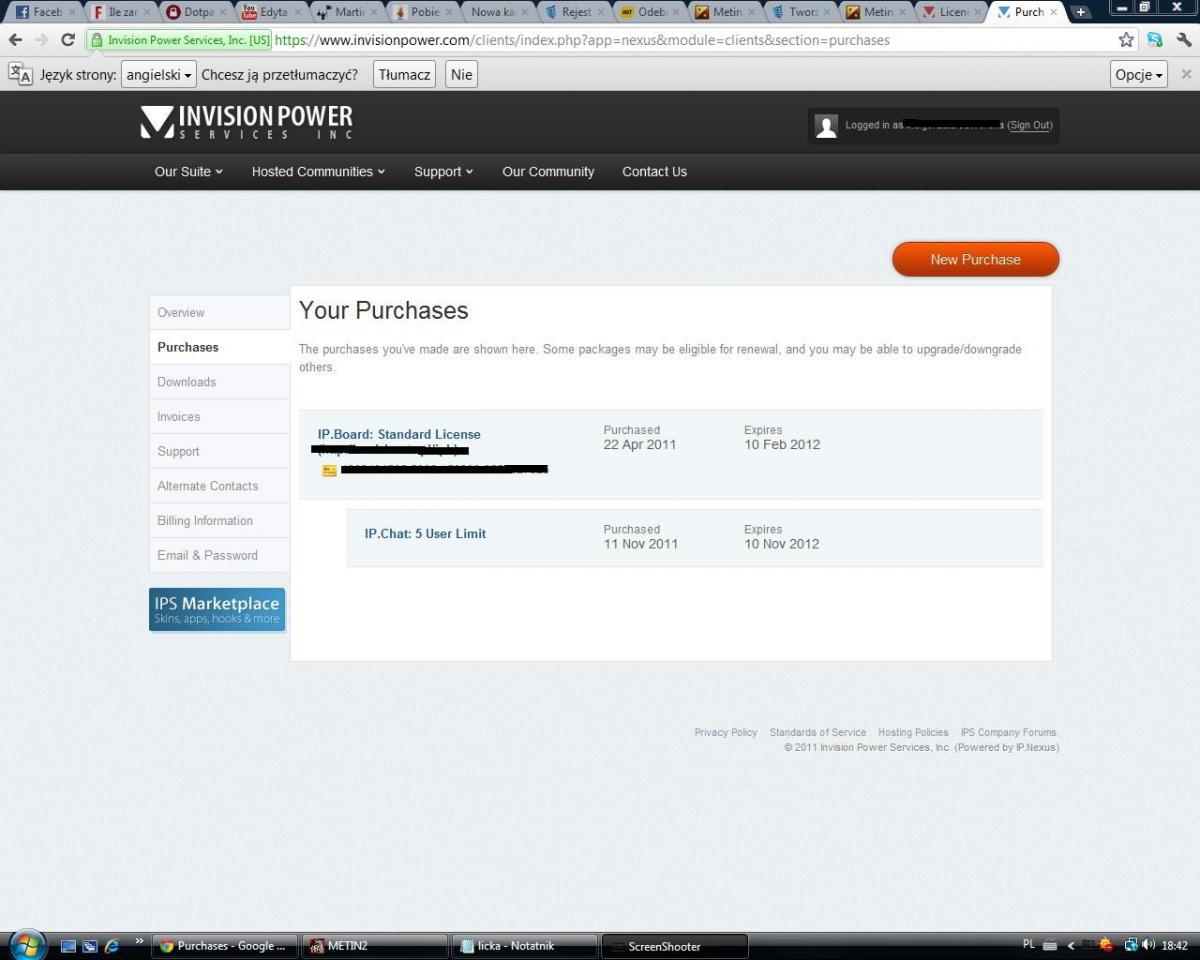Dismiss the translation bar with its X

click(1186, 74)
